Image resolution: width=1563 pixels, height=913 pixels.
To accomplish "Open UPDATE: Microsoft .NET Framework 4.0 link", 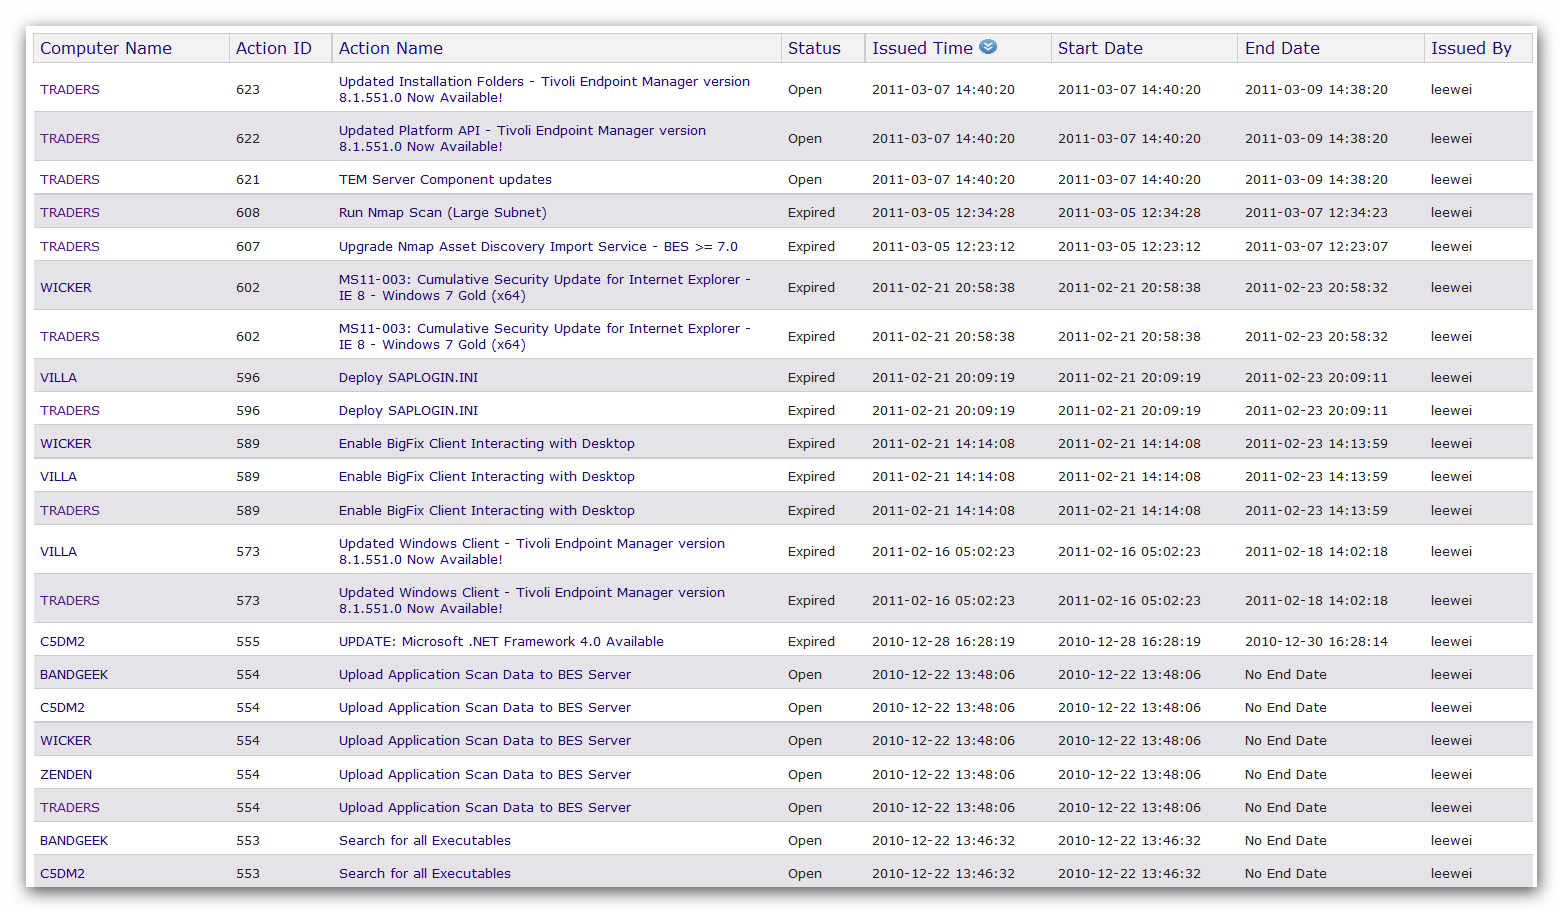I will tap(501, 642).
